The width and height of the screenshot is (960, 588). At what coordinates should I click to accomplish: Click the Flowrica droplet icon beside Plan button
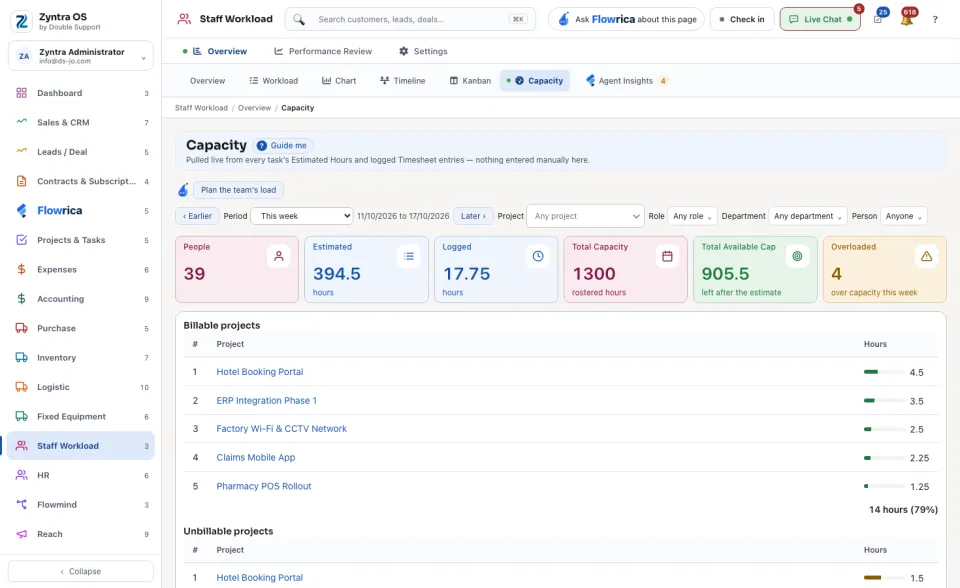pos(182,190)
